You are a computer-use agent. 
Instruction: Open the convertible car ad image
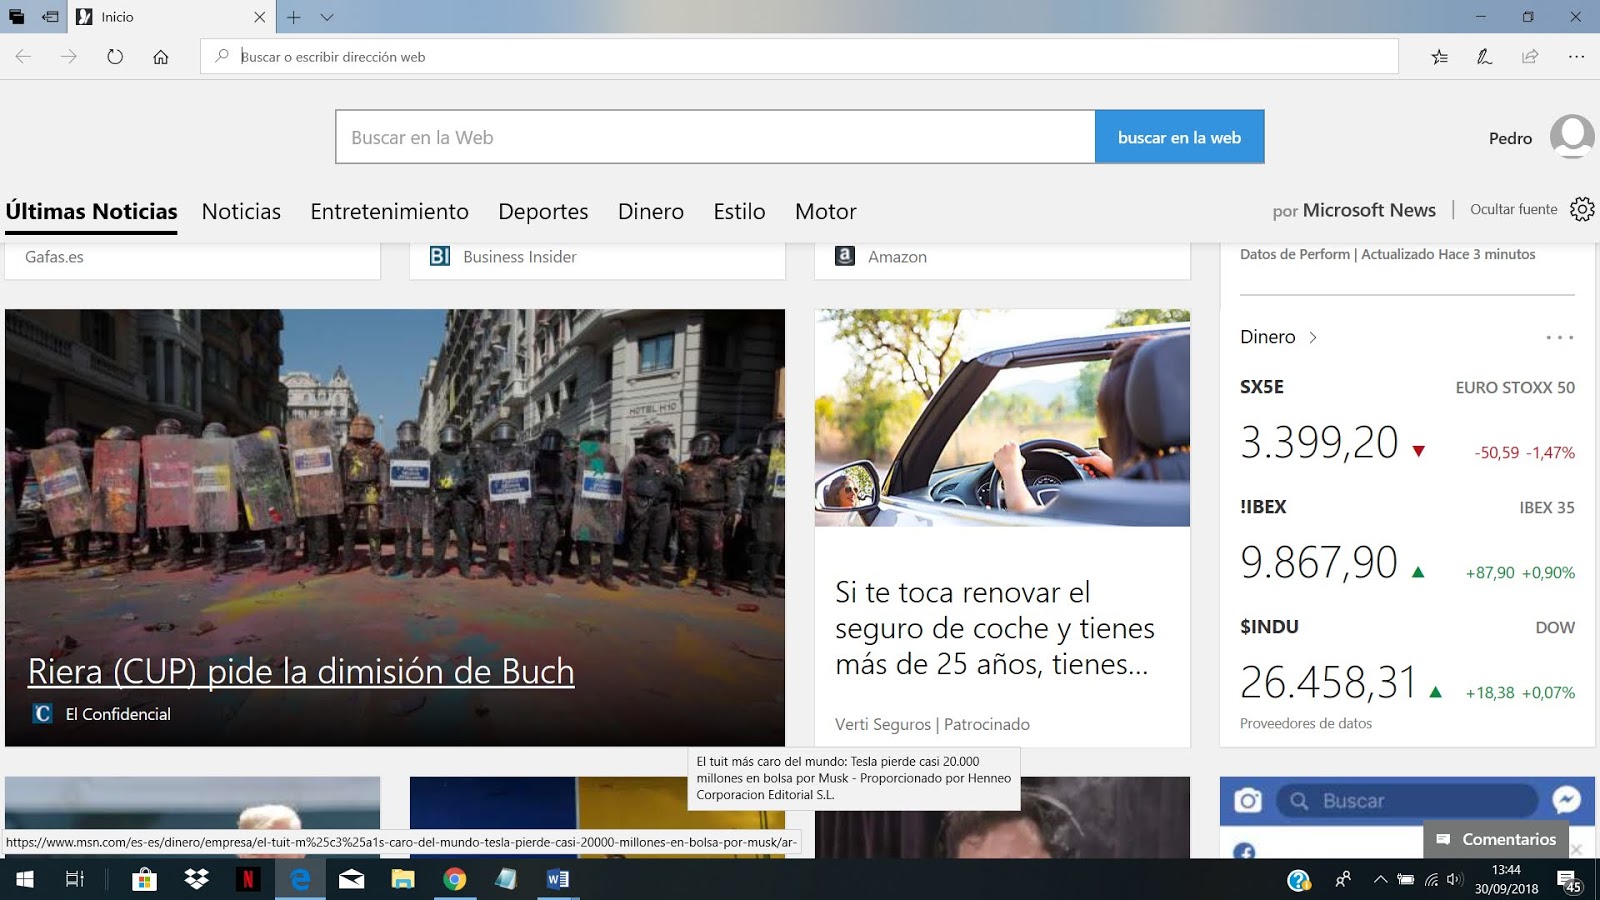[1002, 418]
